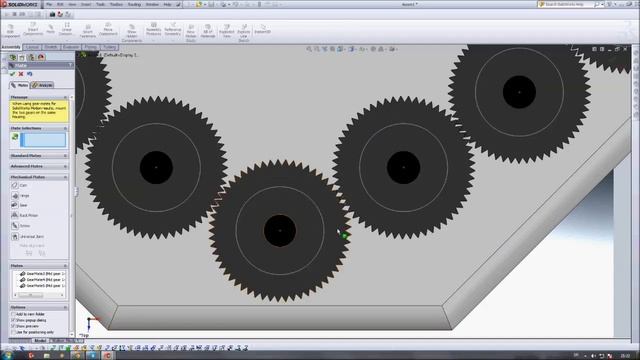Screen dimensions: 640x360
Task: Open PropertyManager panel icon
Action: coord(22,57)
